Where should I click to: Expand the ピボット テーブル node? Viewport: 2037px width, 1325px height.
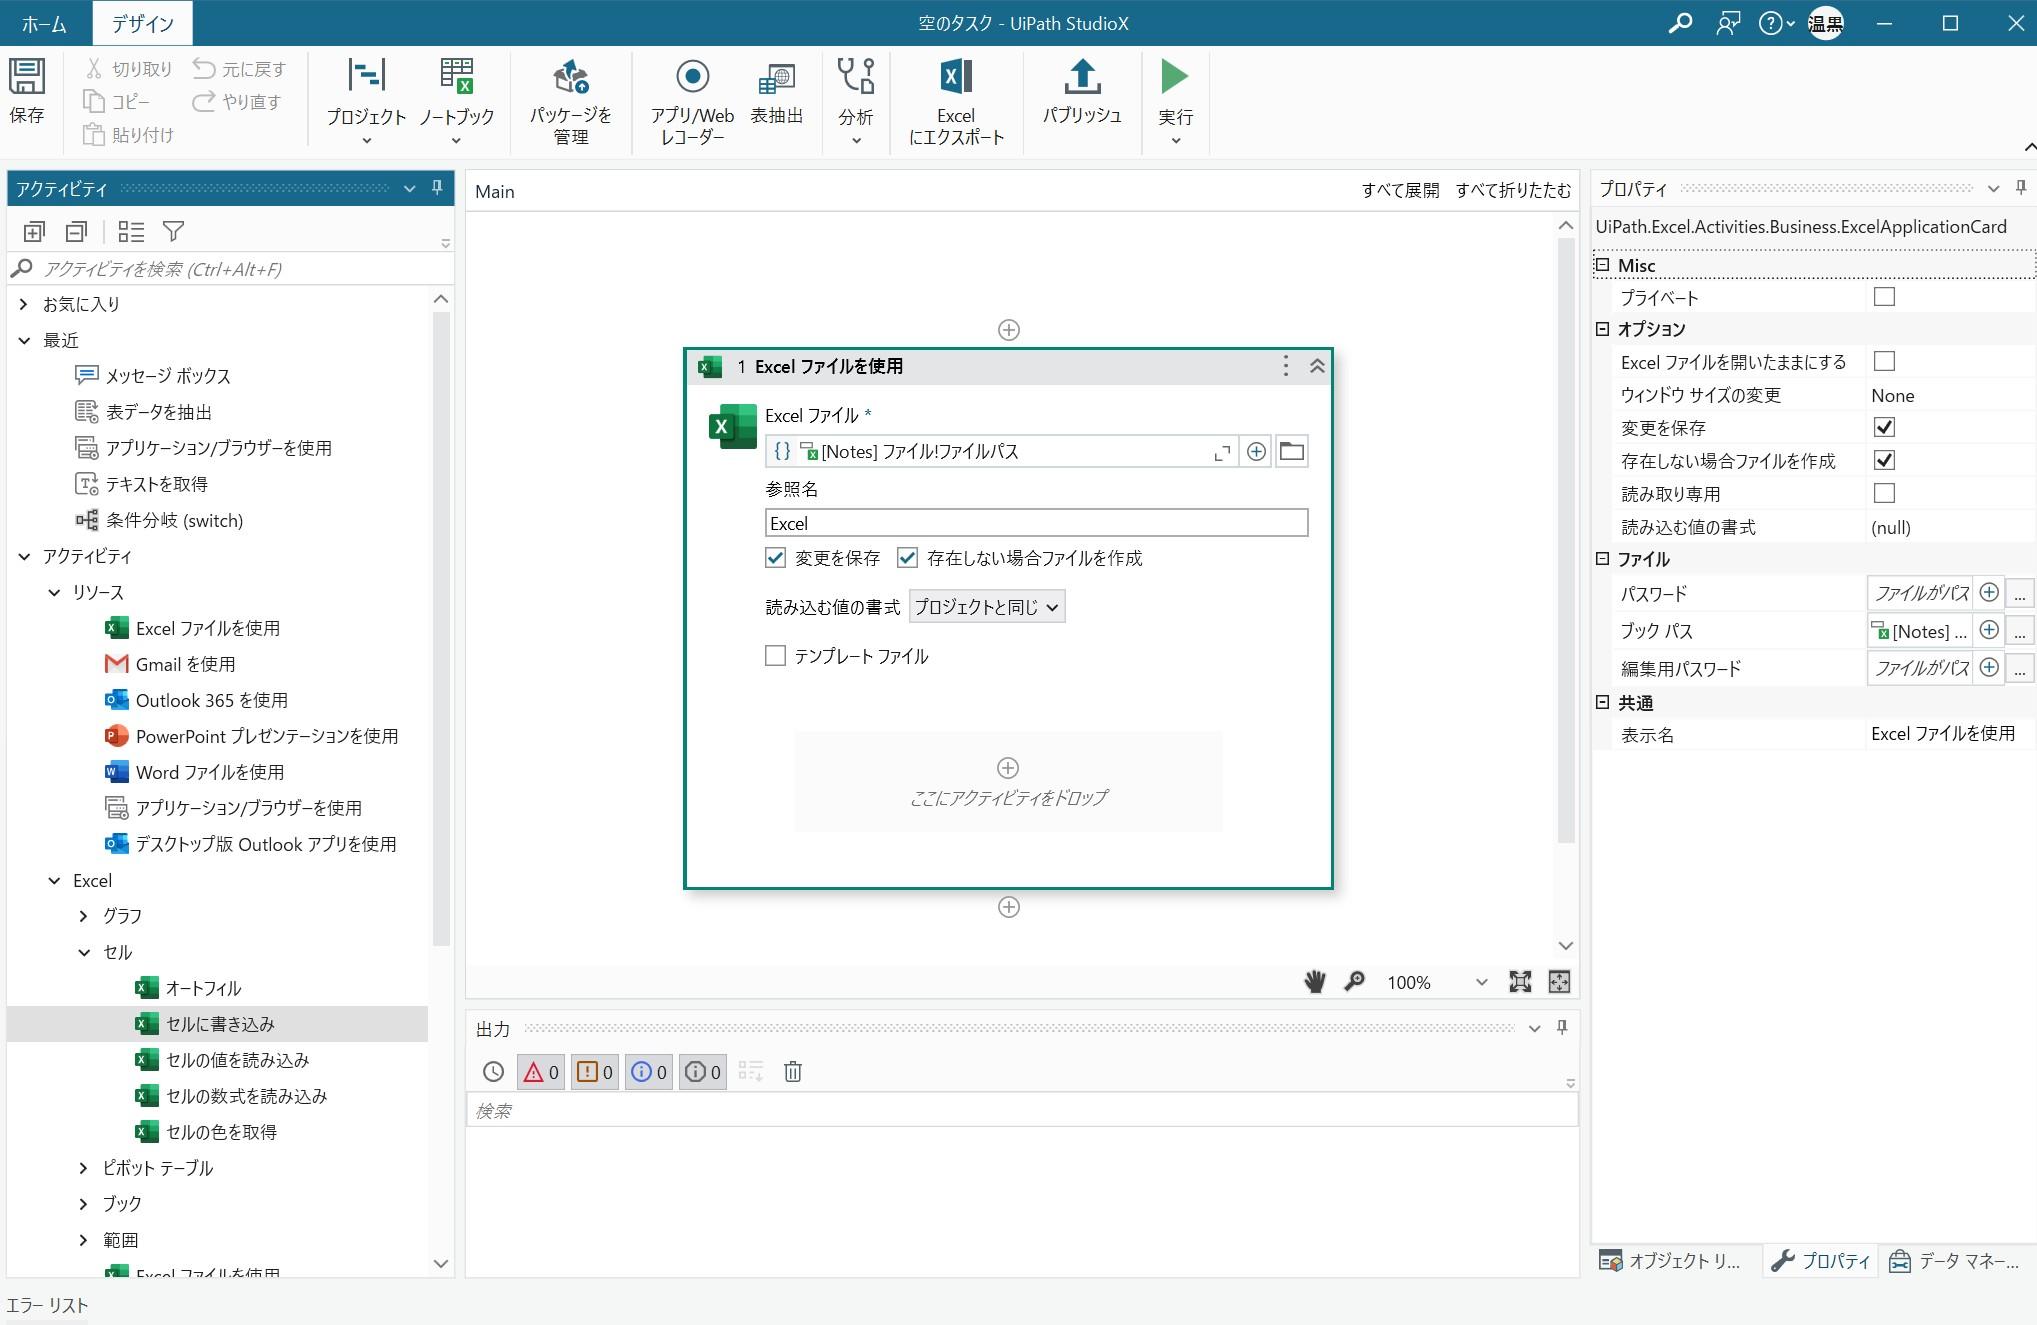pos(84,1168)
